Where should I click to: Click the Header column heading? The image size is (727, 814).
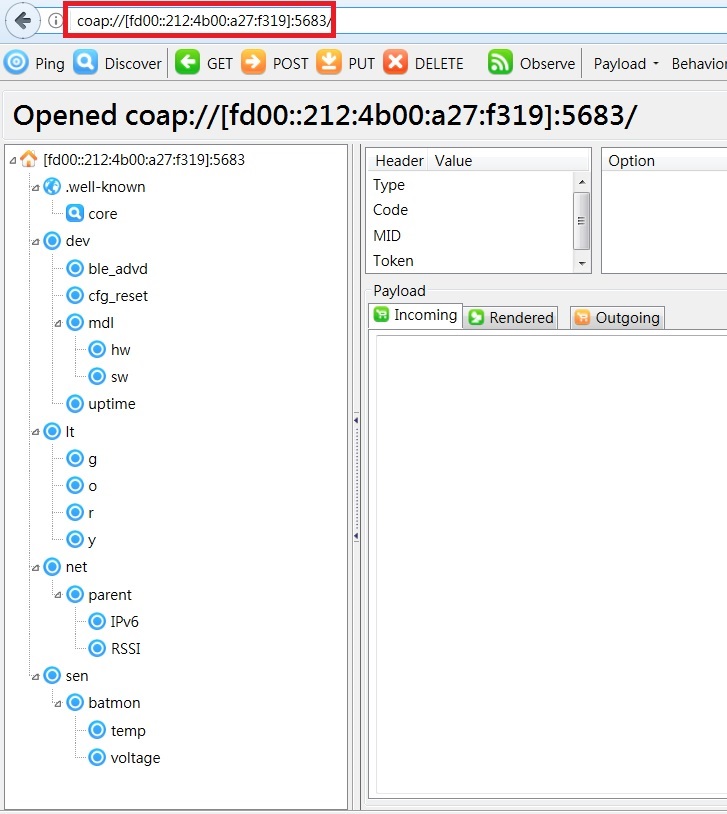(398, 161)
